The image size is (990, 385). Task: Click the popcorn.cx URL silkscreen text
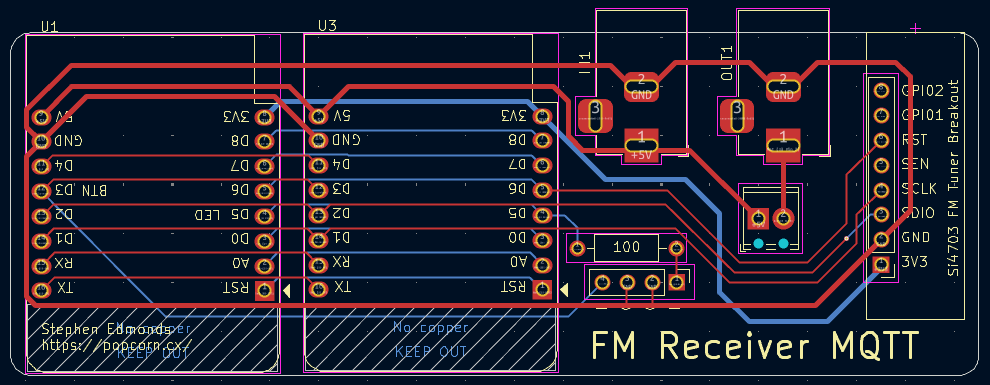click(x=117, y=346)
